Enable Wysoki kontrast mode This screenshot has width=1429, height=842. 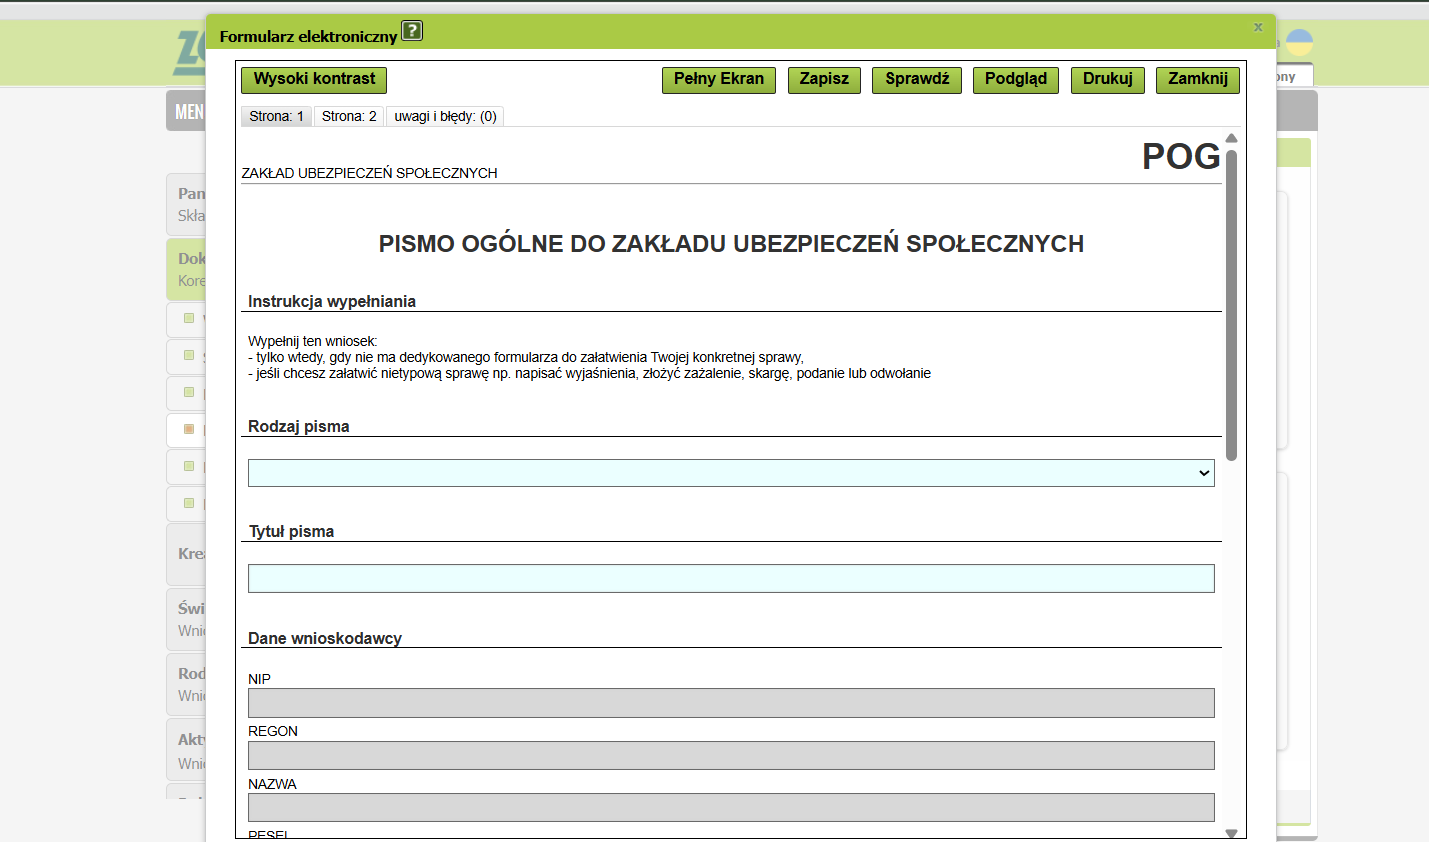coord(314,80)
